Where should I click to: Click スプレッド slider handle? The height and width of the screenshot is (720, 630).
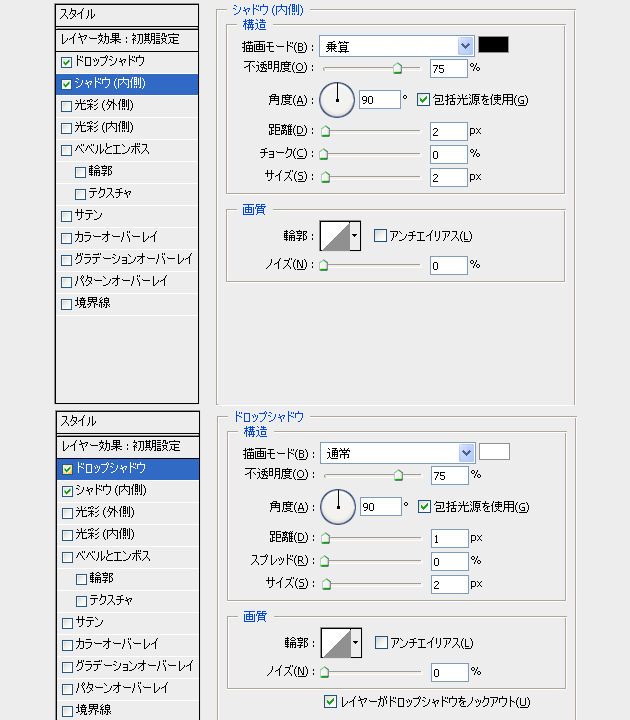(x=325, y=561)
